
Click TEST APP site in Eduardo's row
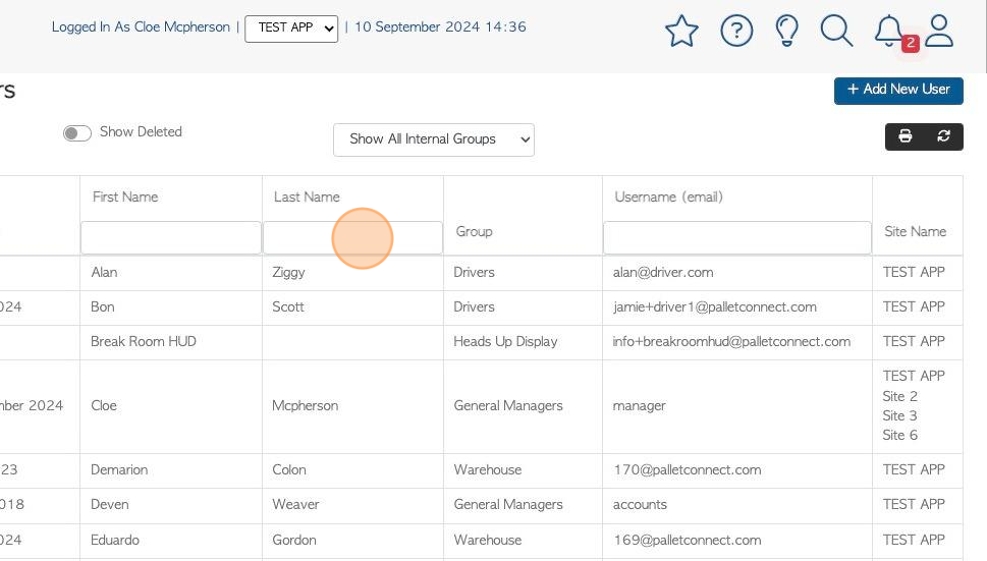(913, 540)
